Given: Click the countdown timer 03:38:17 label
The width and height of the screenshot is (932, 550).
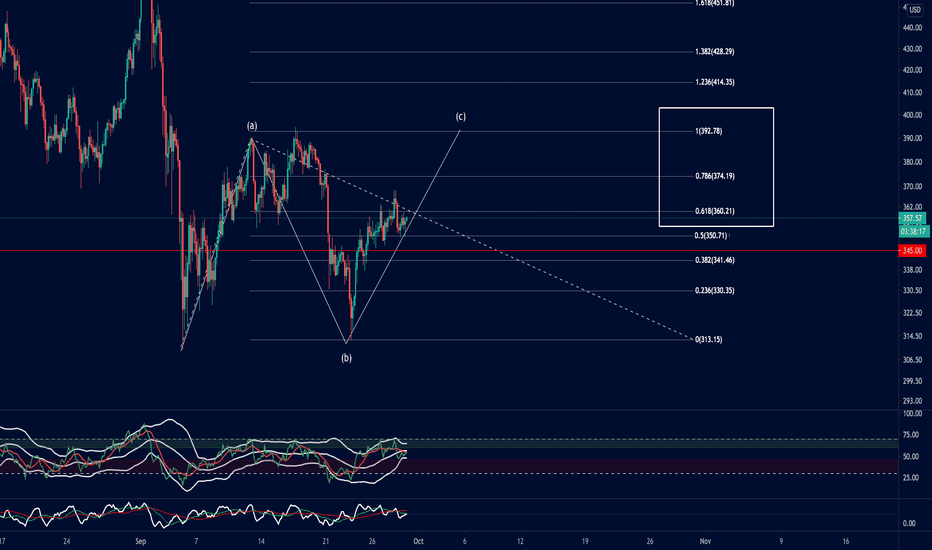Looking at the screenshot, I should click(x=912, y=231).
